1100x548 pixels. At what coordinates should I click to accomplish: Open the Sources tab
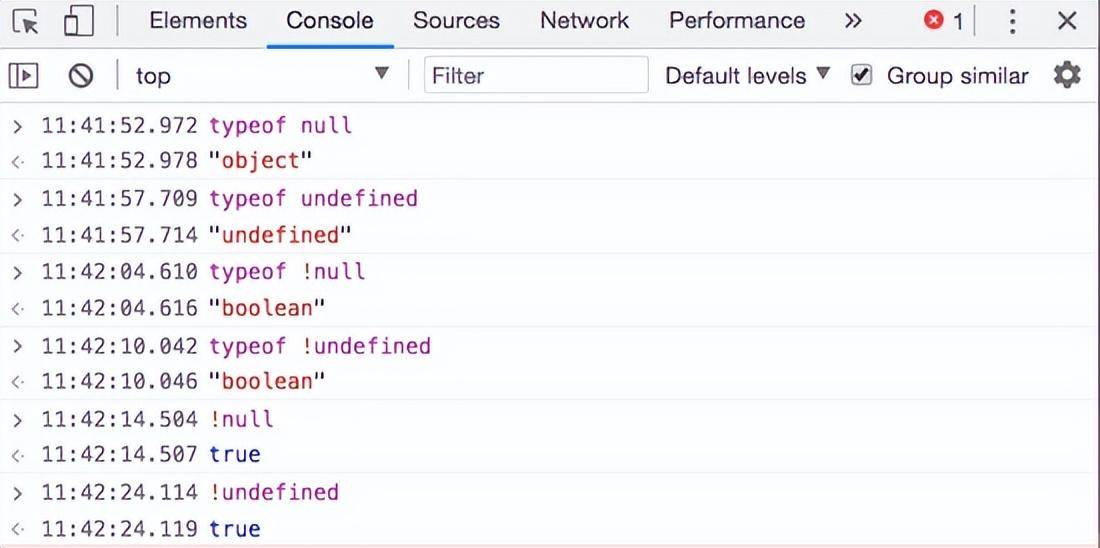point(457,21)
